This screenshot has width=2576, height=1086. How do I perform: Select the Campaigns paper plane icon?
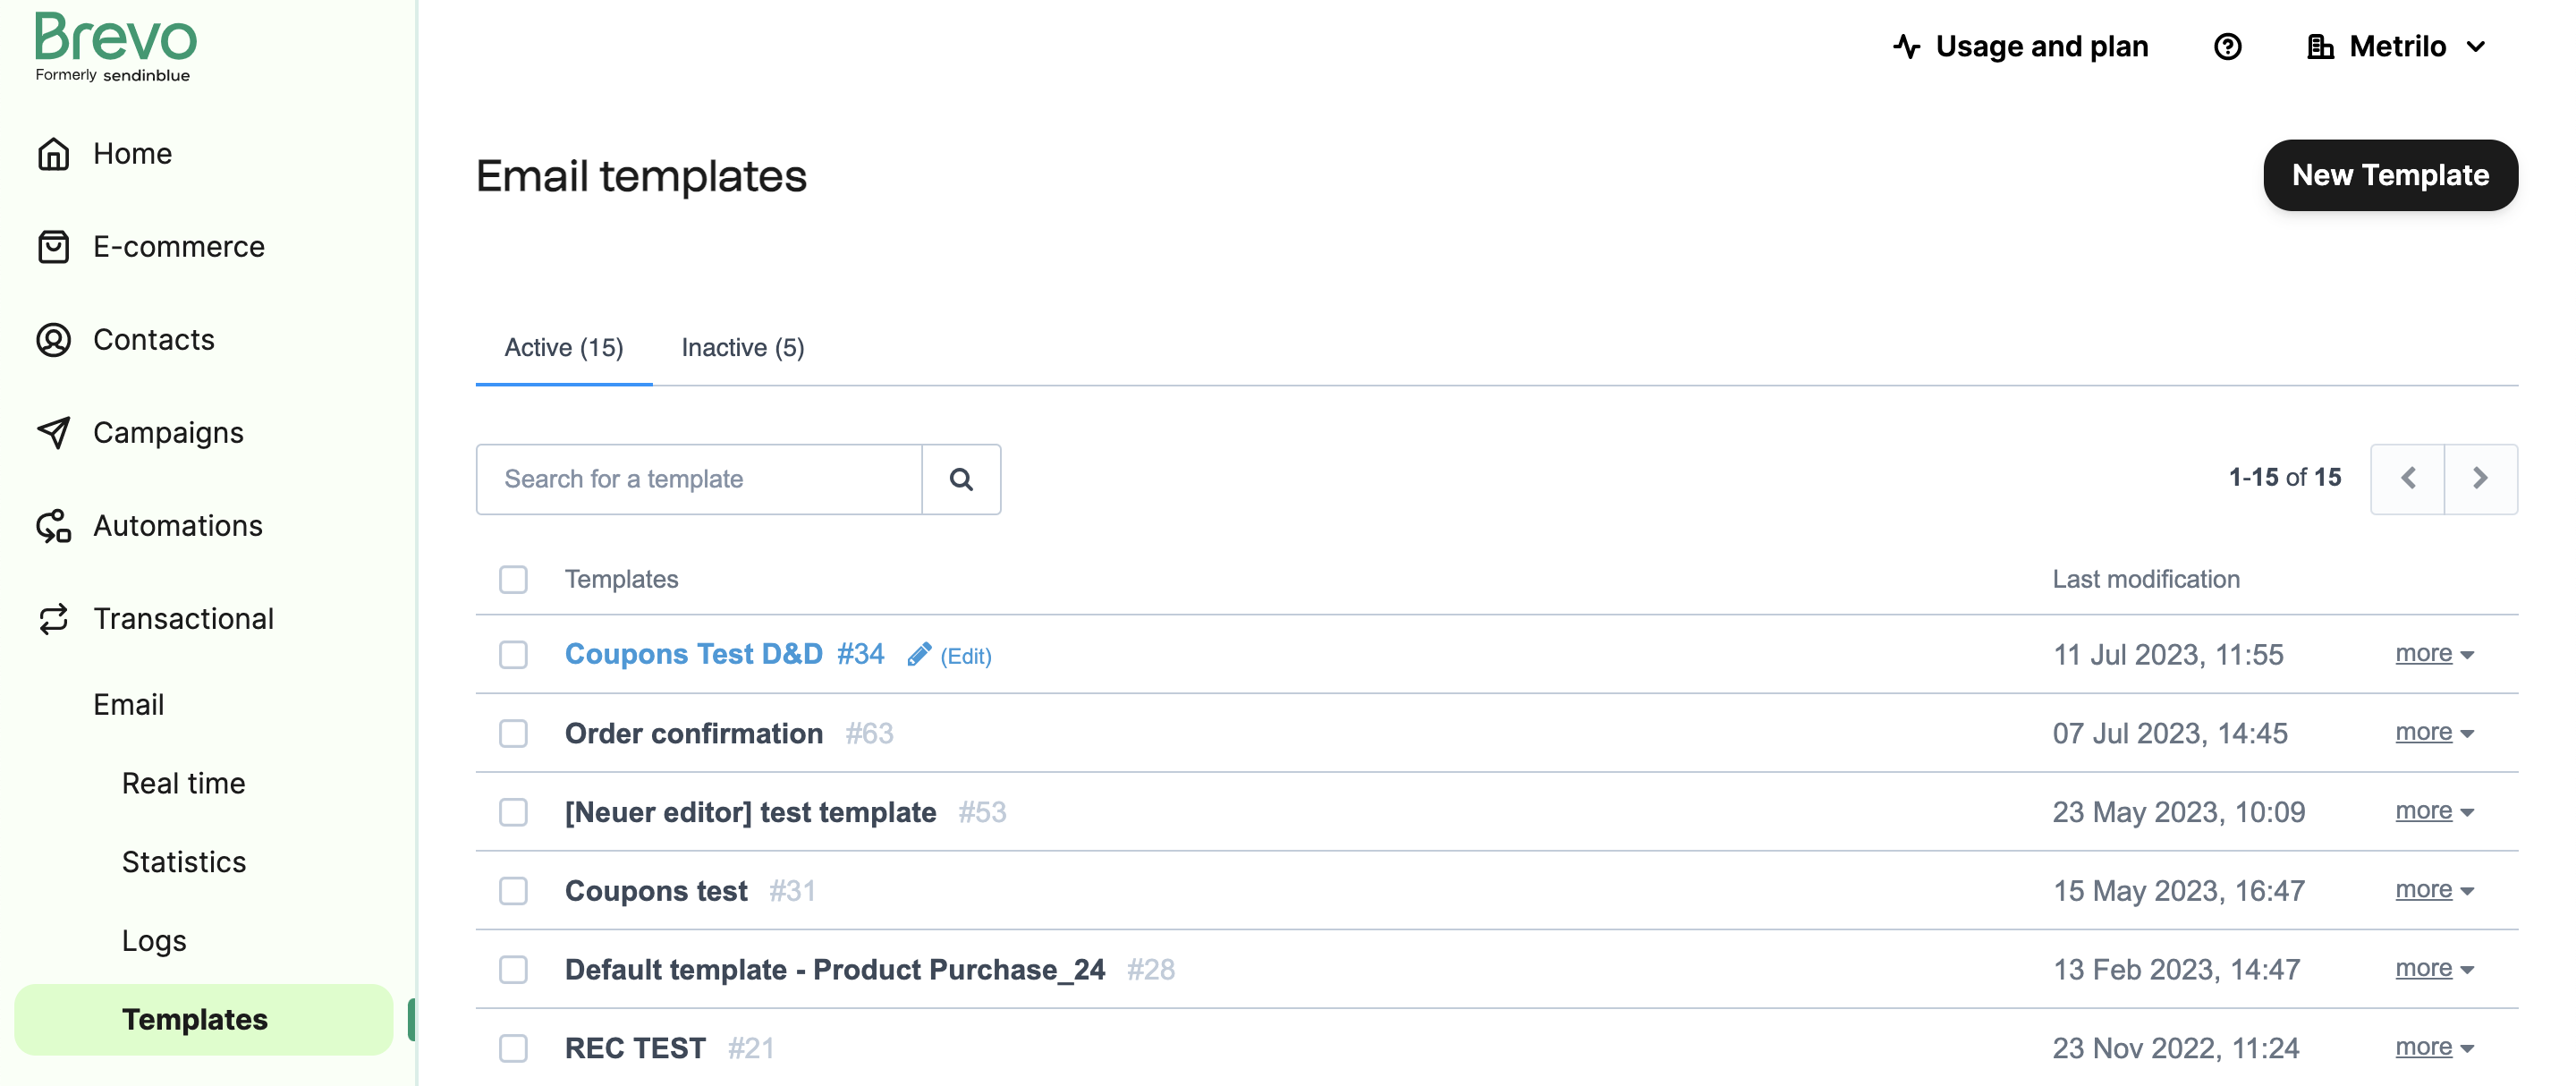pyautogui.click(x=53, y=433)
